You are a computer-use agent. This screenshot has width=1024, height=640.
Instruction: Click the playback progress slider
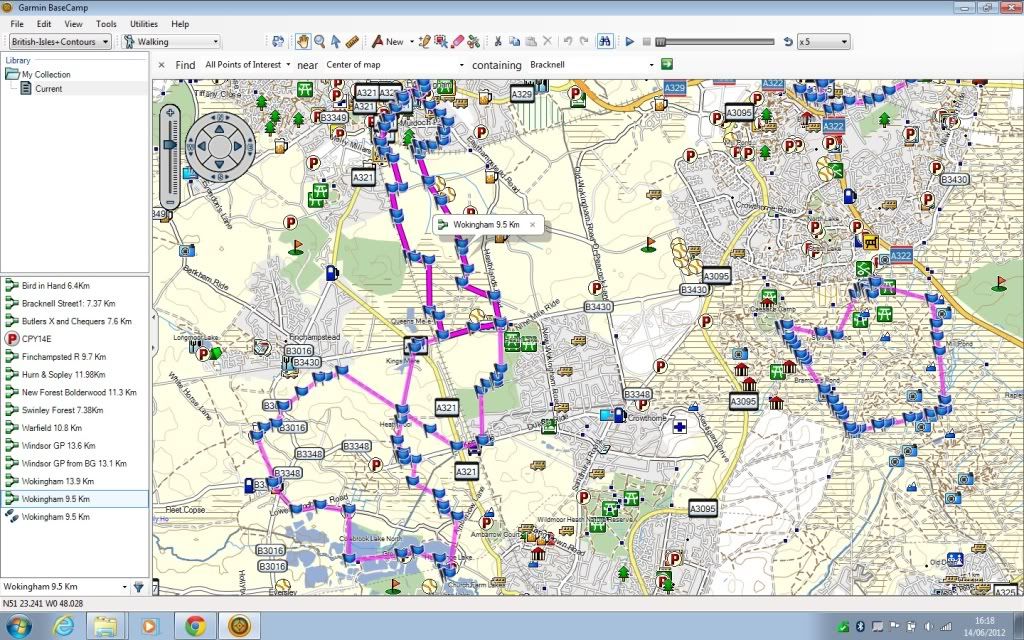click(715, 42)
